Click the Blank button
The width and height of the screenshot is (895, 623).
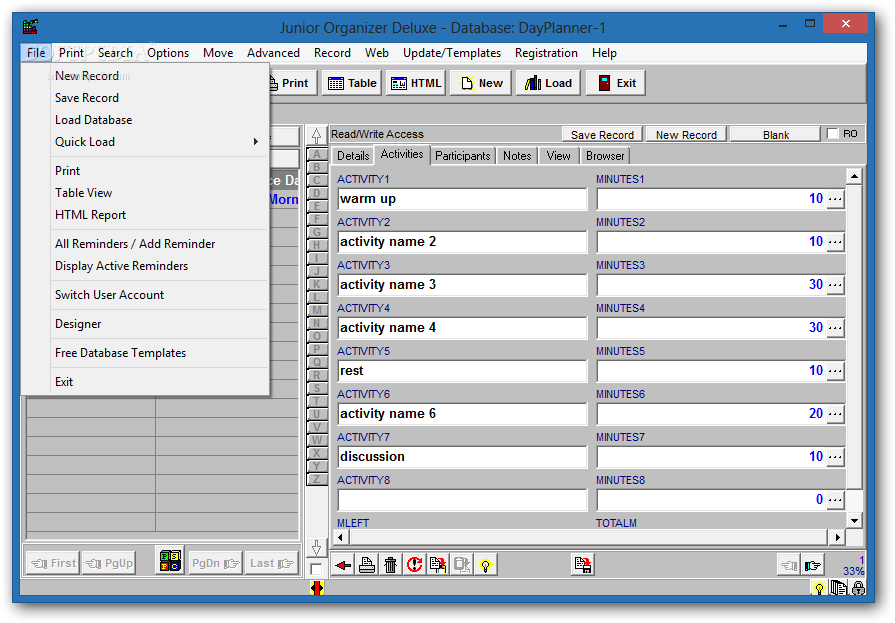(776, 135)
